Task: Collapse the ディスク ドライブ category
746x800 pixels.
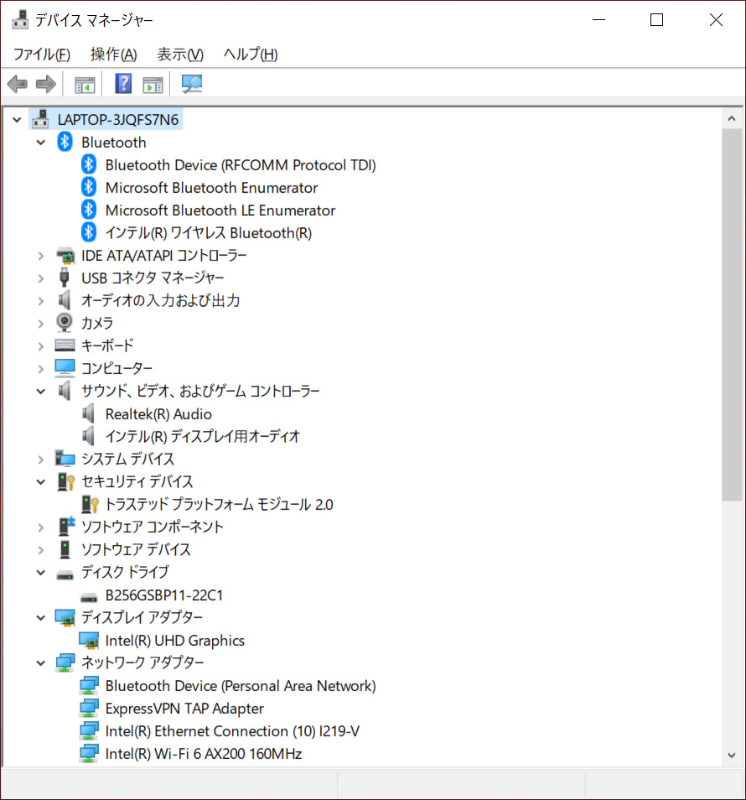Action: [x=41, y=572]
